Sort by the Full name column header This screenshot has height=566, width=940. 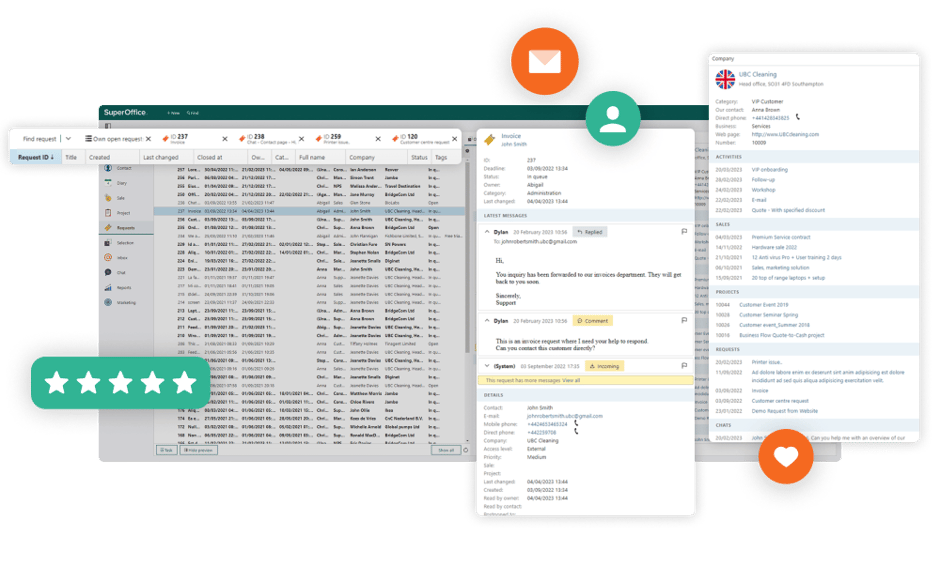[320, 157]
